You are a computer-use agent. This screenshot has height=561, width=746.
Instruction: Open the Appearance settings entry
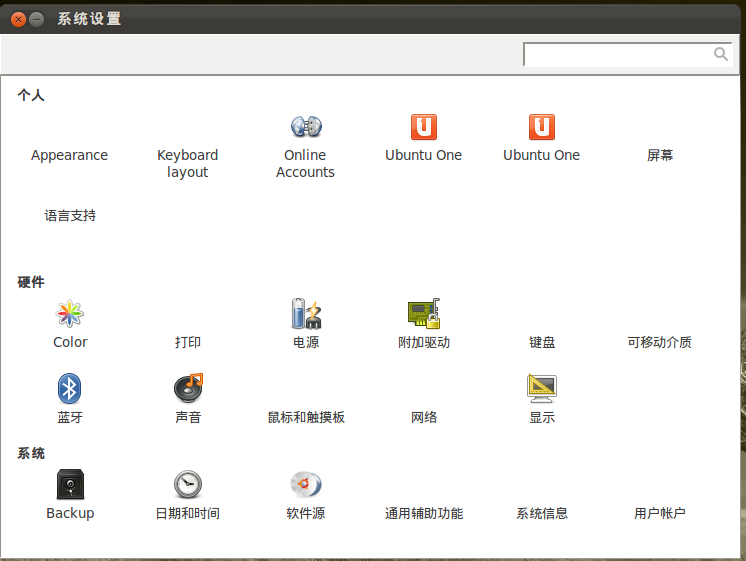coord(69,155)
